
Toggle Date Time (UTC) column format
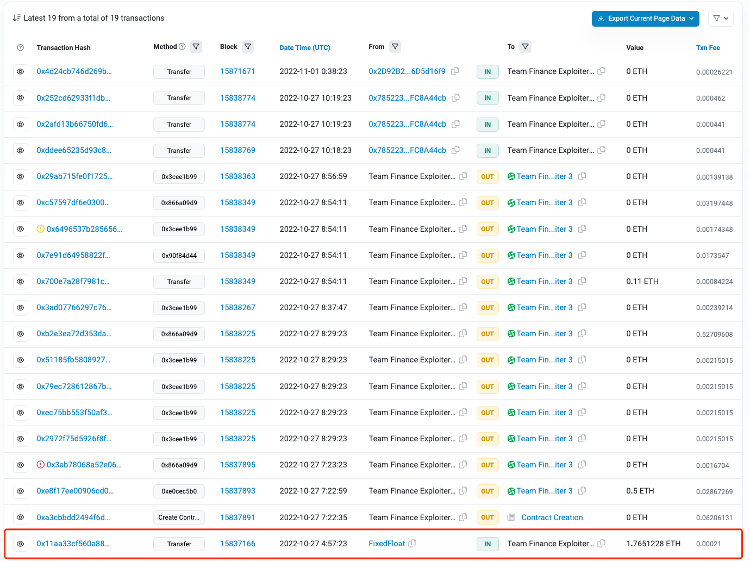click(x=304, y=47)
